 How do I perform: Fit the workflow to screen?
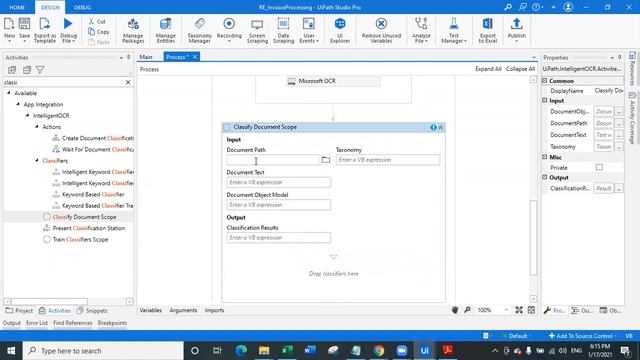(519, 310)
